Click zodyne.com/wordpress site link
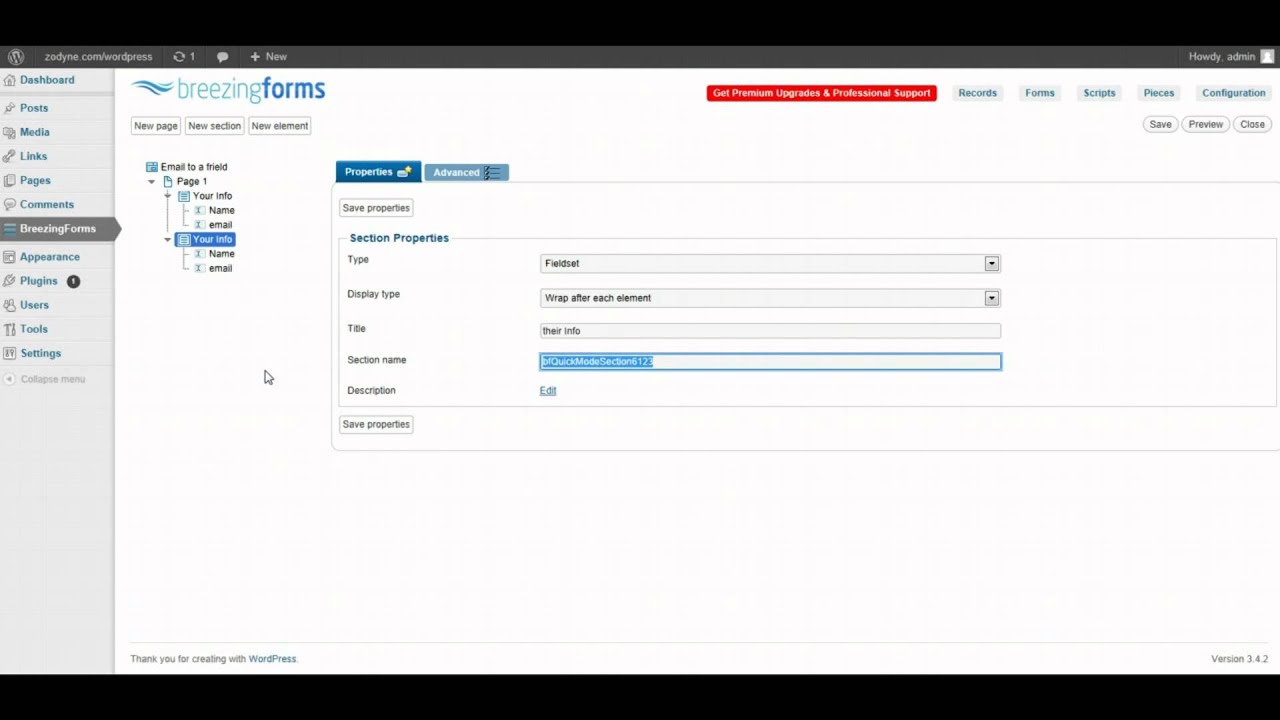Image resolution: width=1280 pixels, height=720 pixels. (x=98, y=57)
